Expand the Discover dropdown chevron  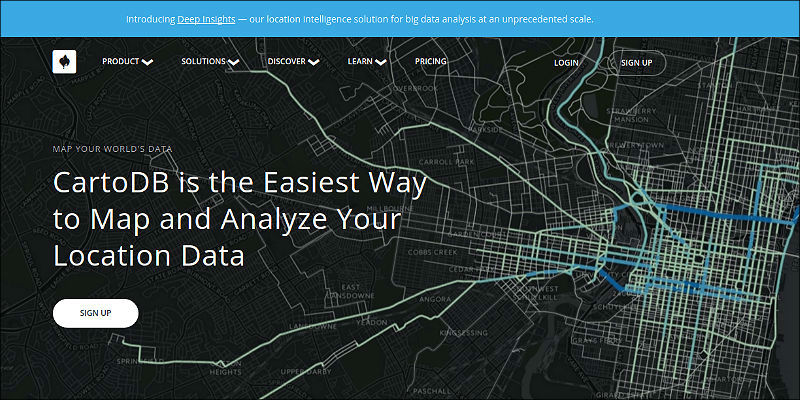314,62
